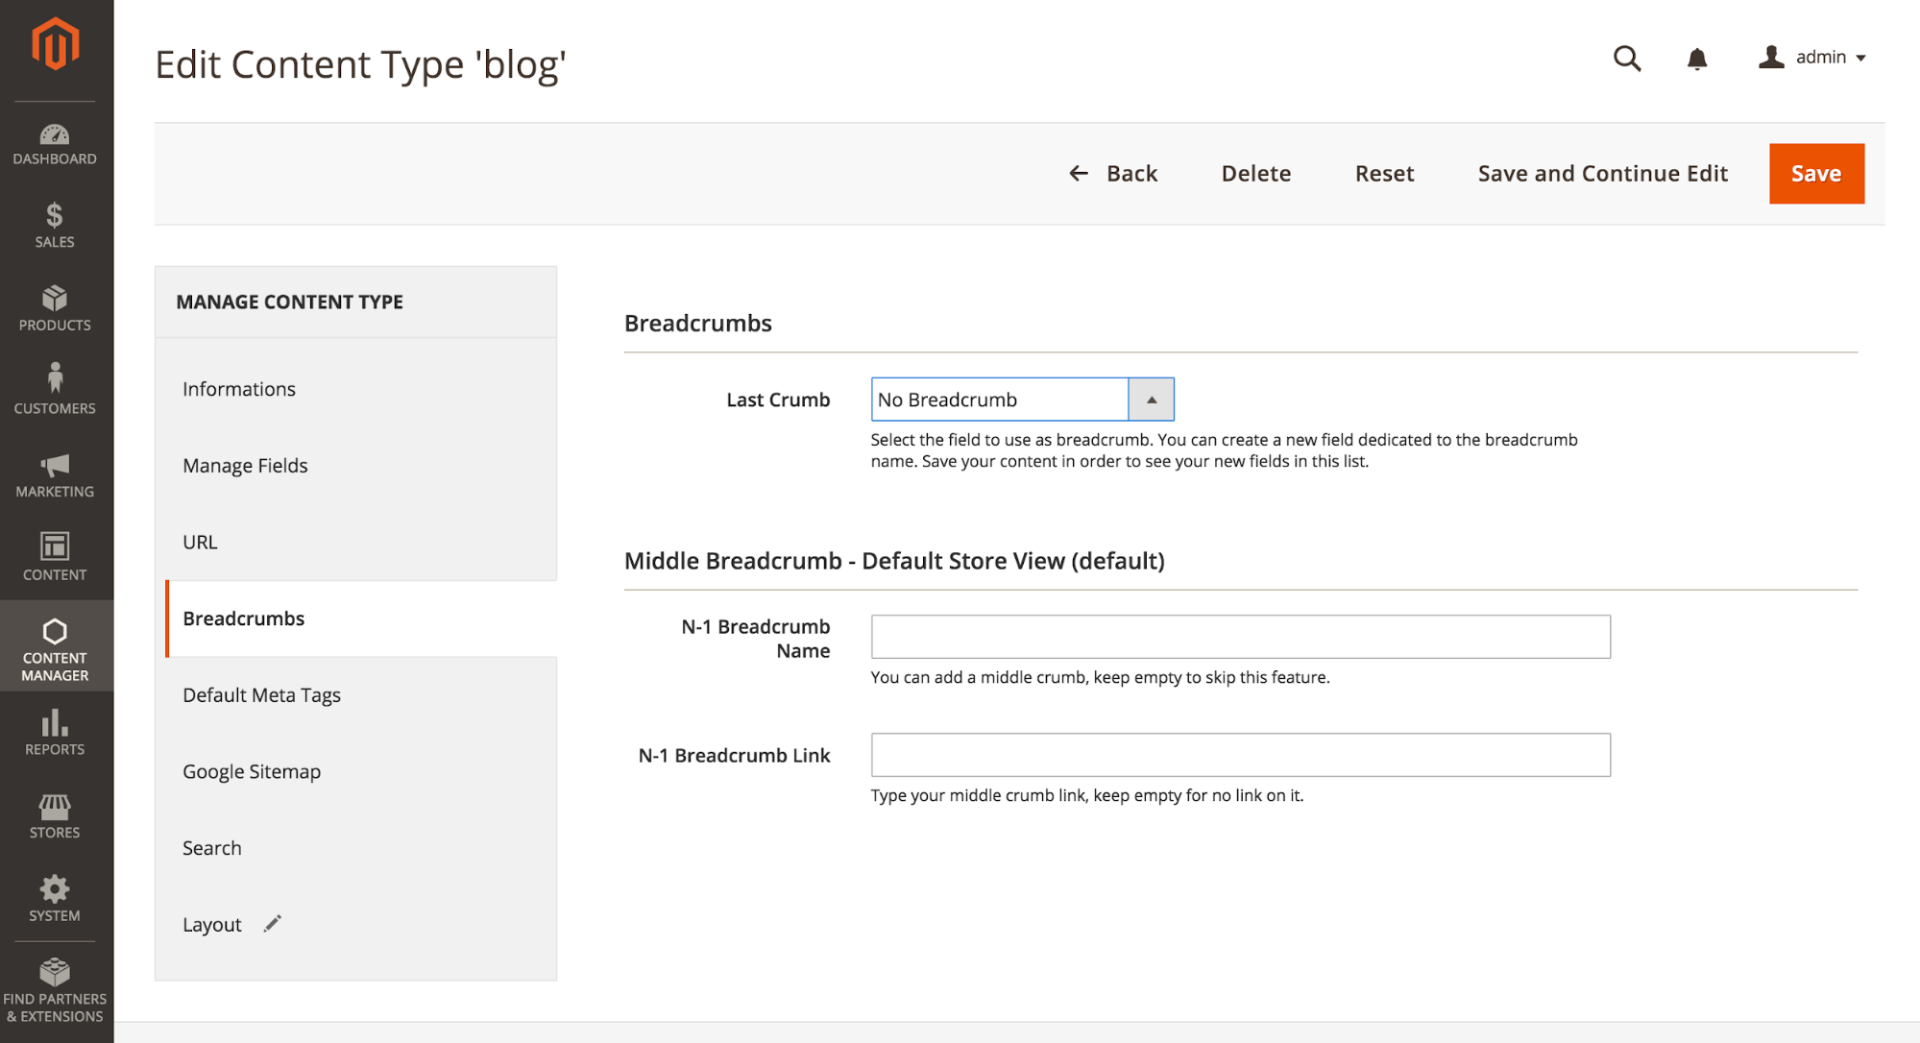The width and height of the screenshot is (1920, 1043).
Task: Click the Back button
Action: coord(1112,173)
